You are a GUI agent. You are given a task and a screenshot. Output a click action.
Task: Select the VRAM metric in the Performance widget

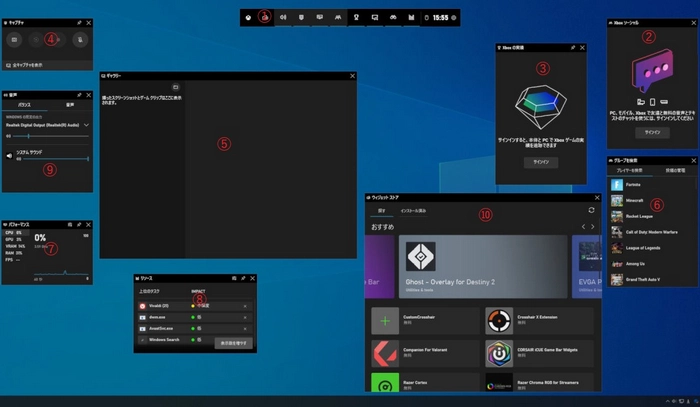[x=15, y=246]
